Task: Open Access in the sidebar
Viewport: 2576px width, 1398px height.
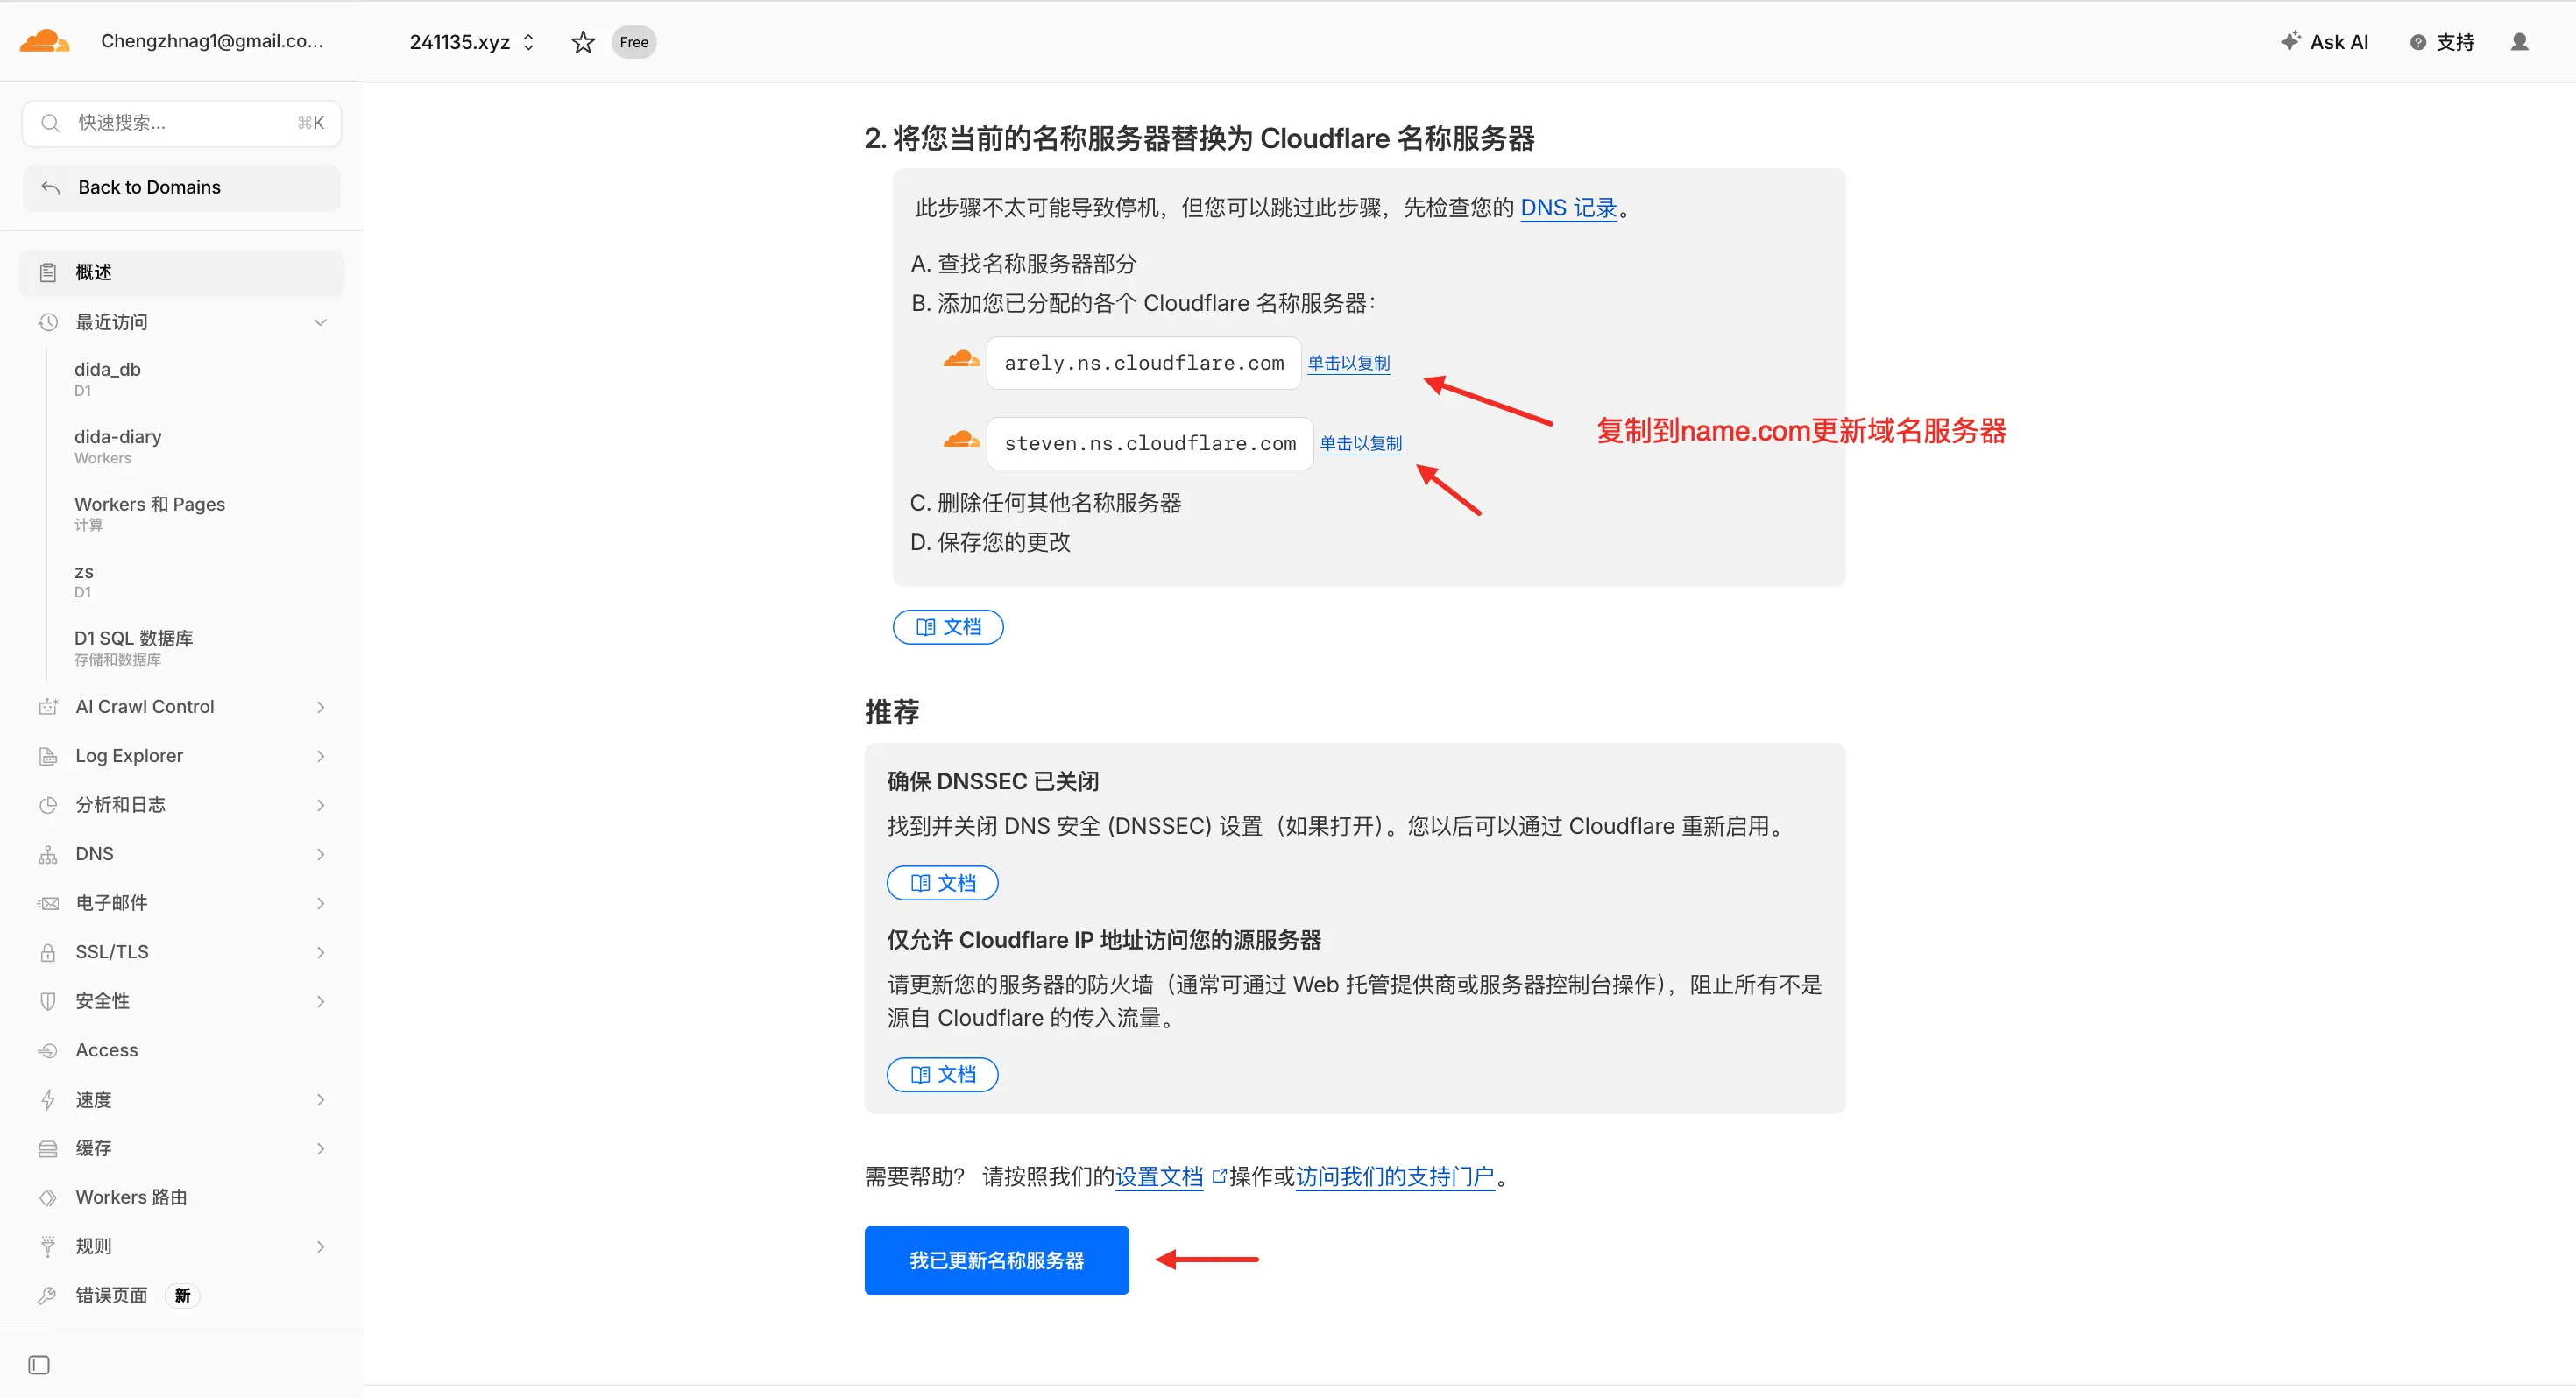Action: [106, 1050]
